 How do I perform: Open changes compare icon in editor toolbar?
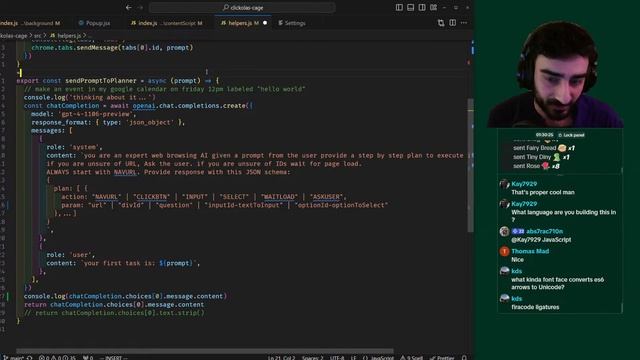(441, 23)
